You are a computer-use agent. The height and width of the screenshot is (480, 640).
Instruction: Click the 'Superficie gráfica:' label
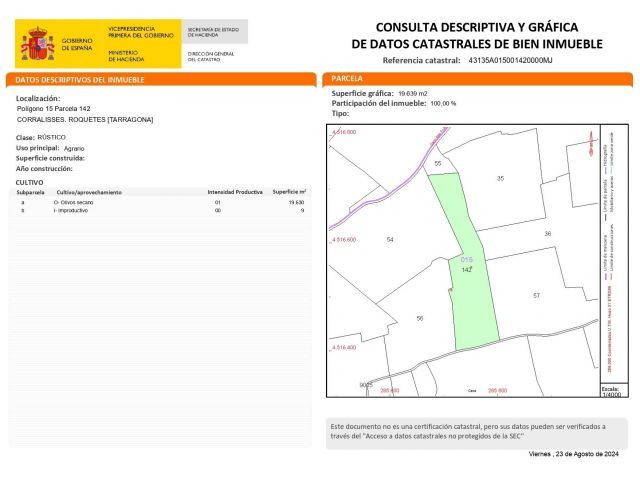coord(362,93)
